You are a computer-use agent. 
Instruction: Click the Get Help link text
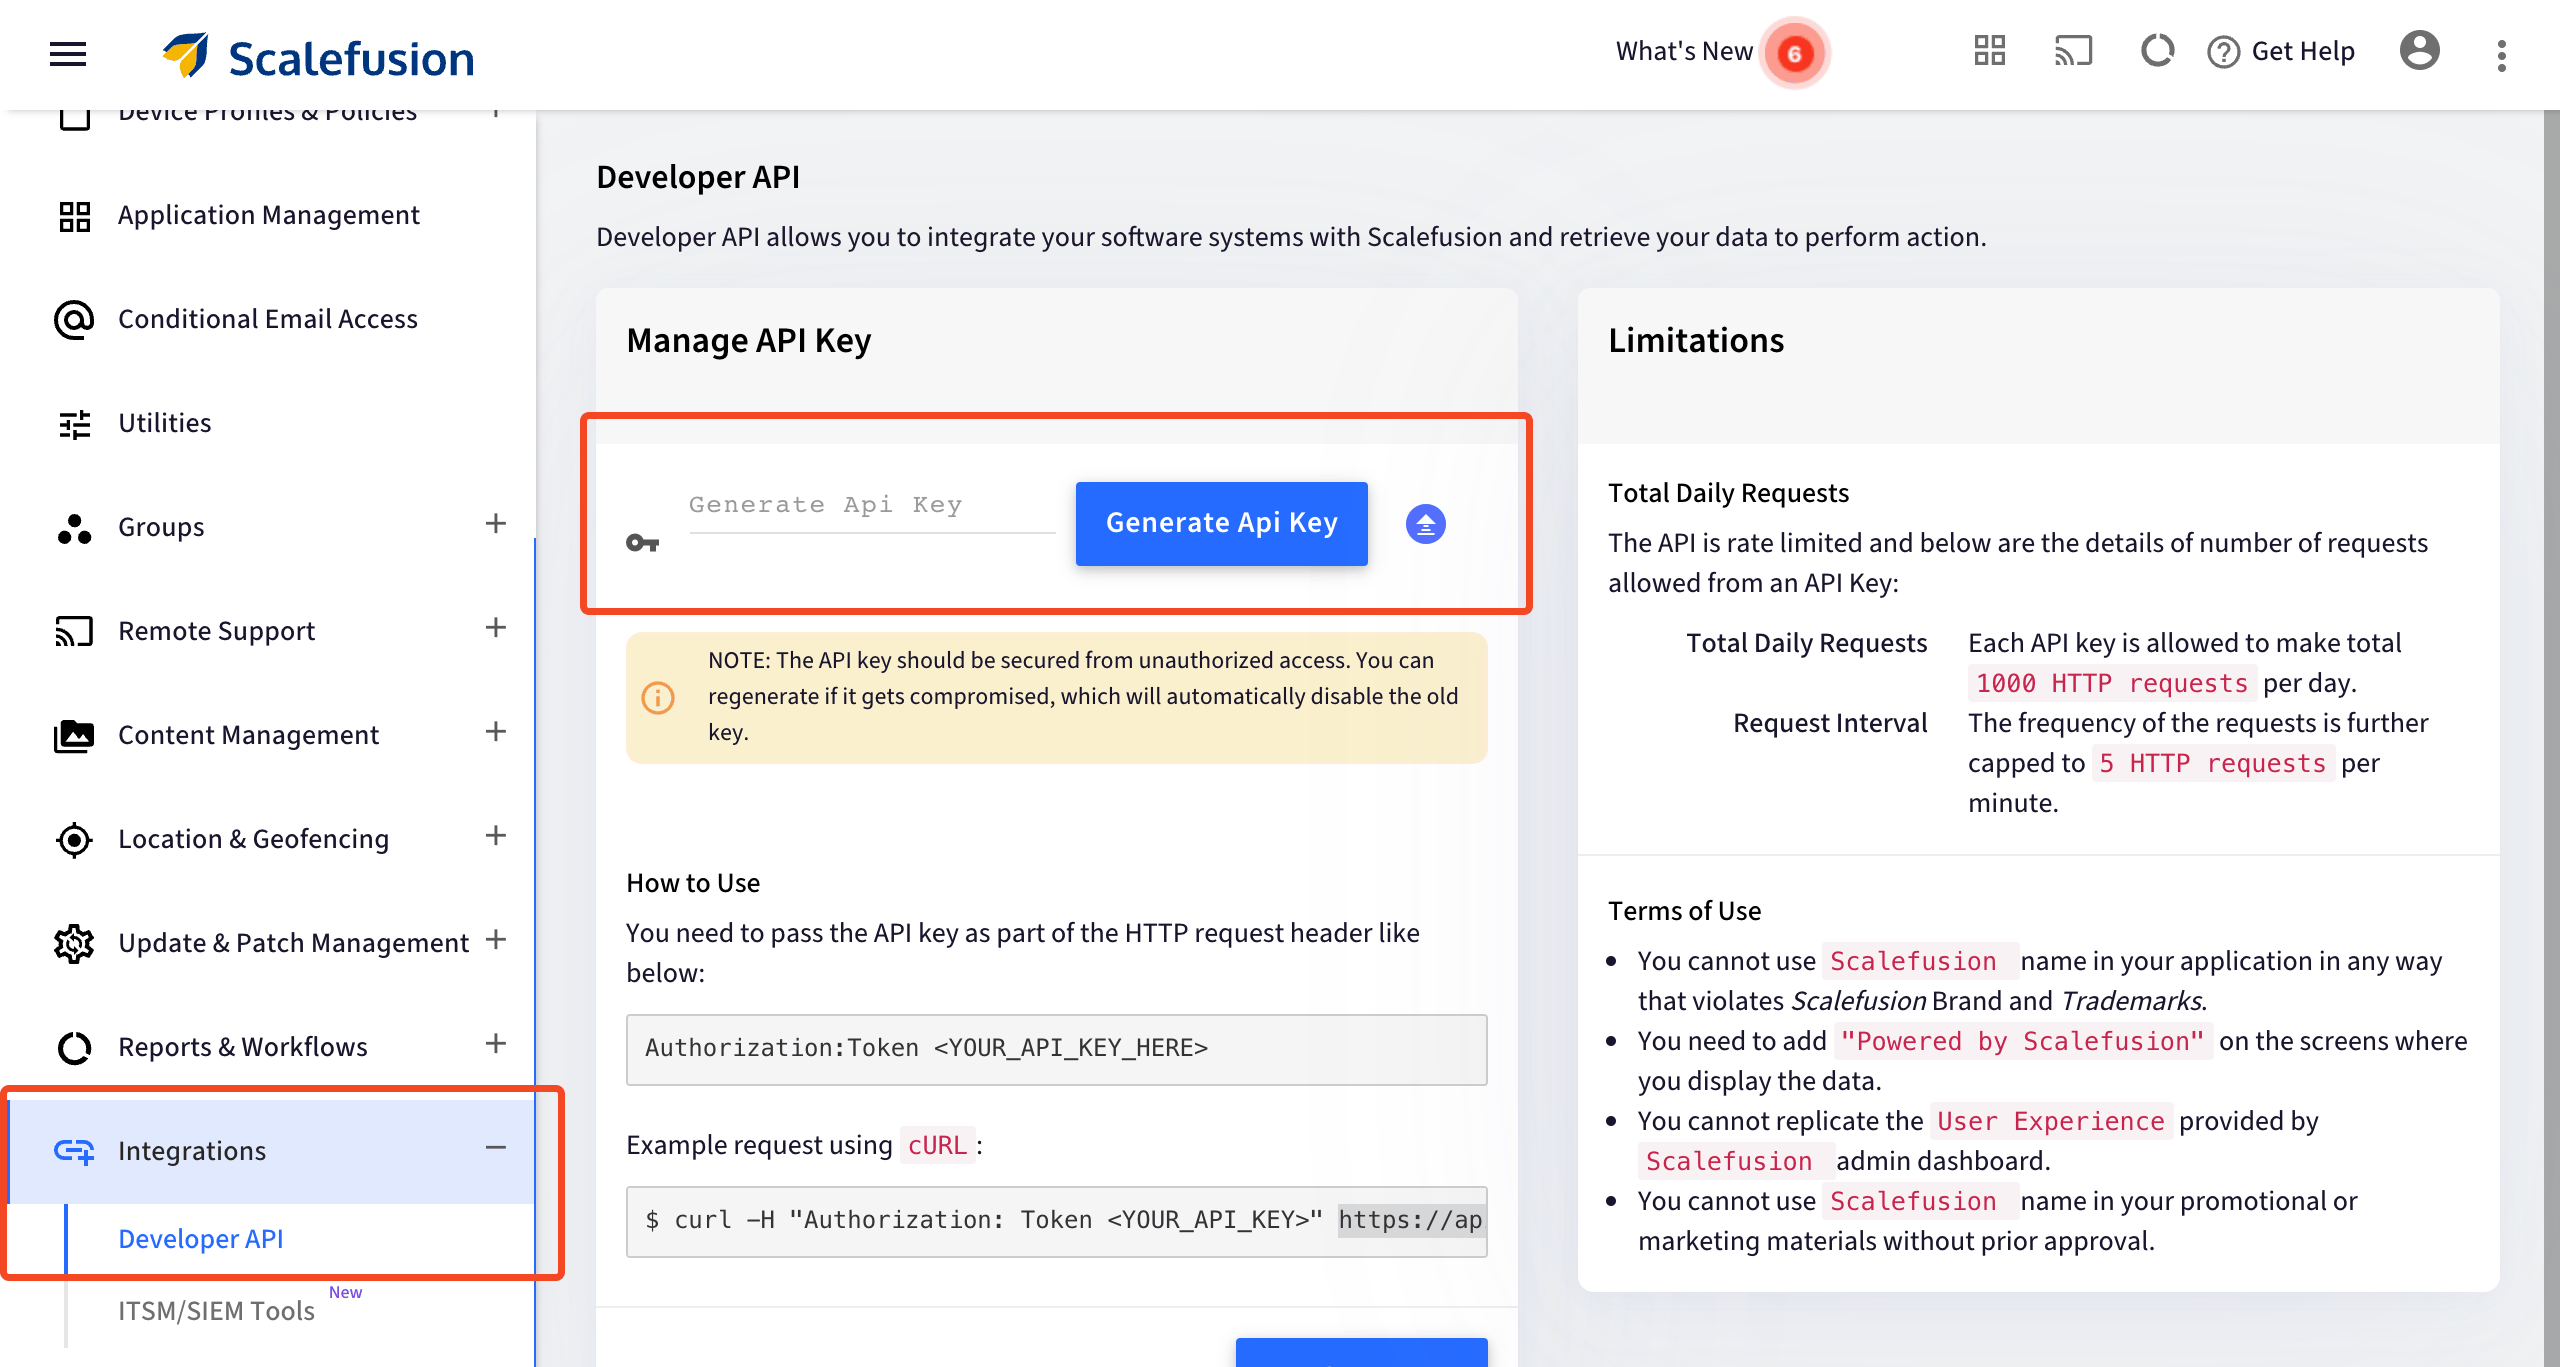coord(2303,52)
